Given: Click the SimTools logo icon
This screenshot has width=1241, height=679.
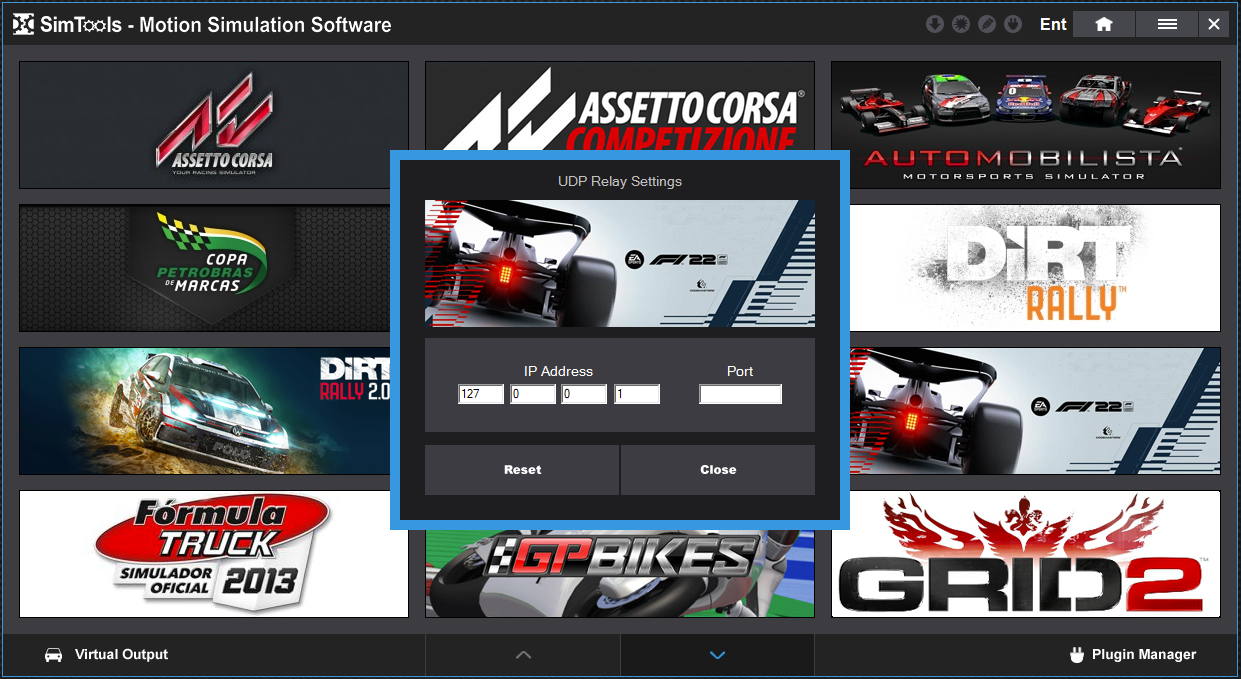Looking at the screenshot, I should (x=23, y=24).
